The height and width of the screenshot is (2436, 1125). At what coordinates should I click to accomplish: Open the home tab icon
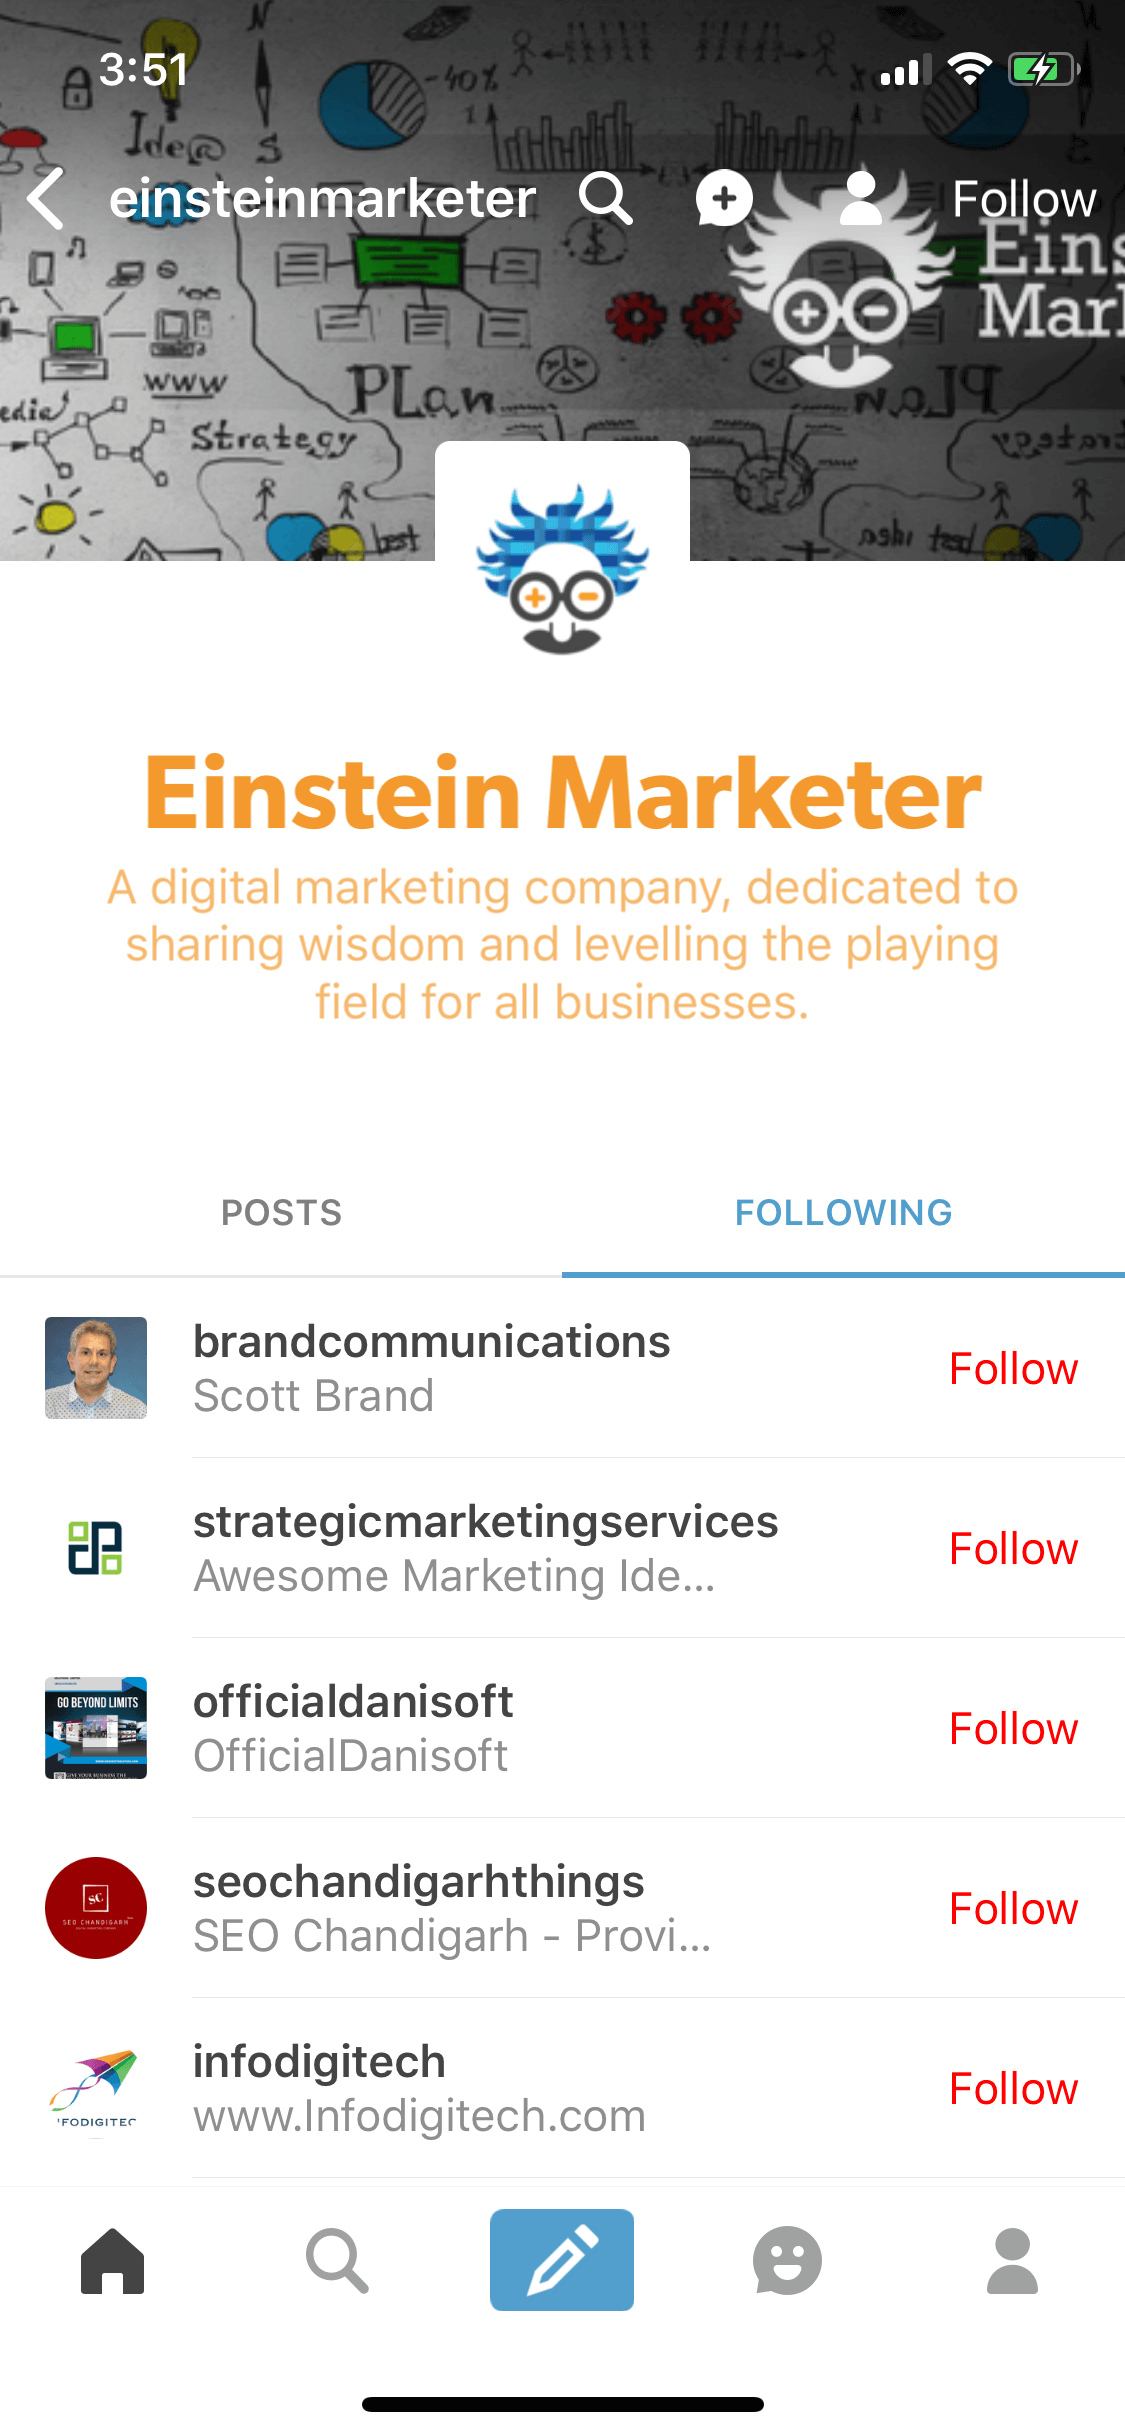tap(112, 2260)
